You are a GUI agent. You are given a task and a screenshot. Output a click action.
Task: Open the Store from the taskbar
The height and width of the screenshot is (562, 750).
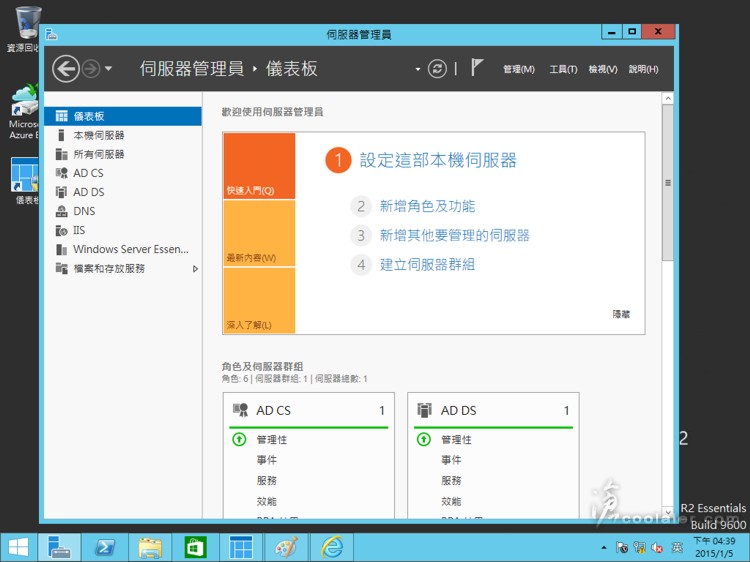[x=195, y=547]
